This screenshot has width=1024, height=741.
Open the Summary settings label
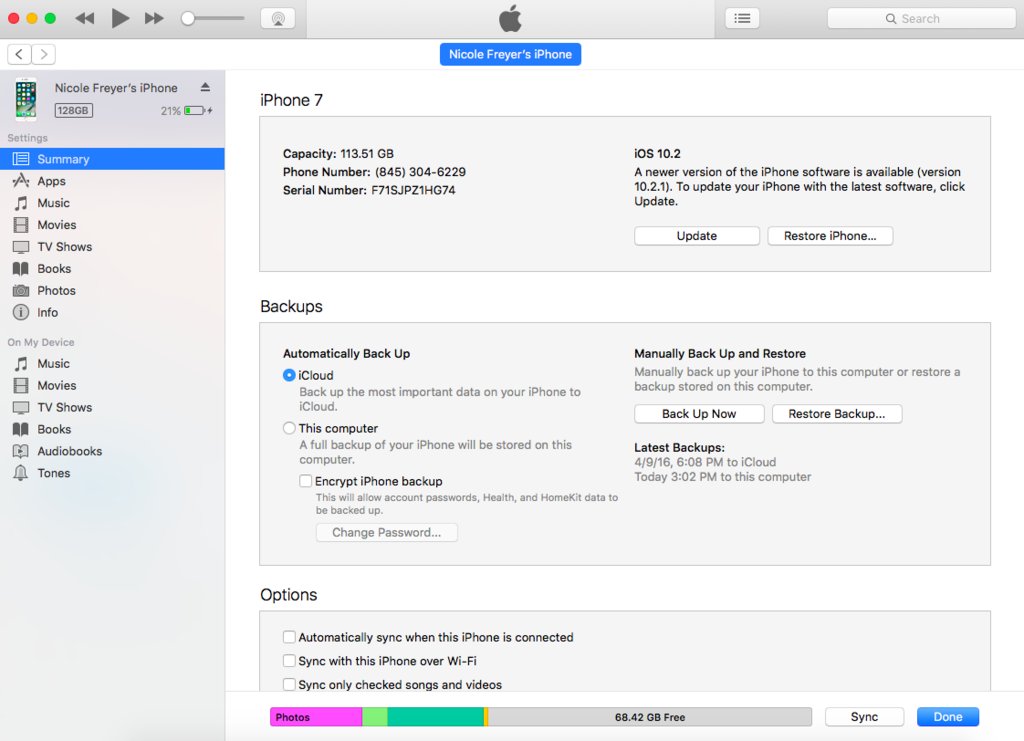click(63, 159)
